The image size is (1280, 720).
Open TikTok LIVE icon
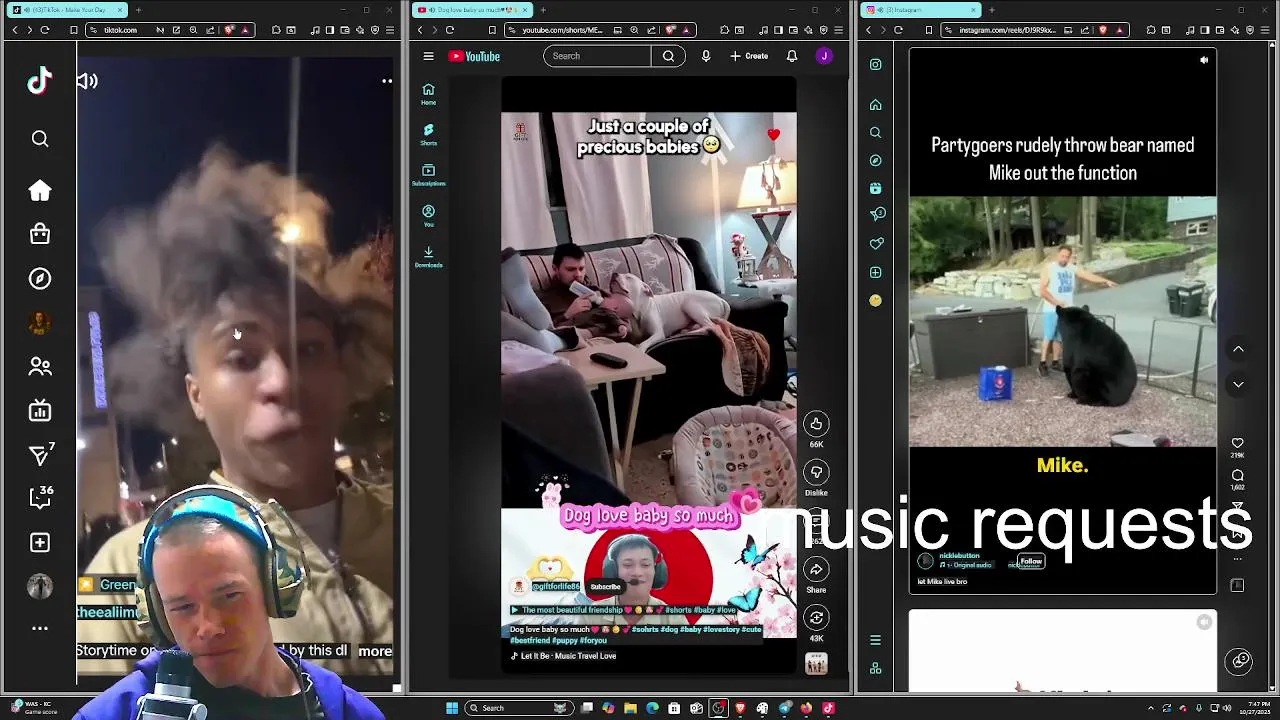[x=40, y=411]
